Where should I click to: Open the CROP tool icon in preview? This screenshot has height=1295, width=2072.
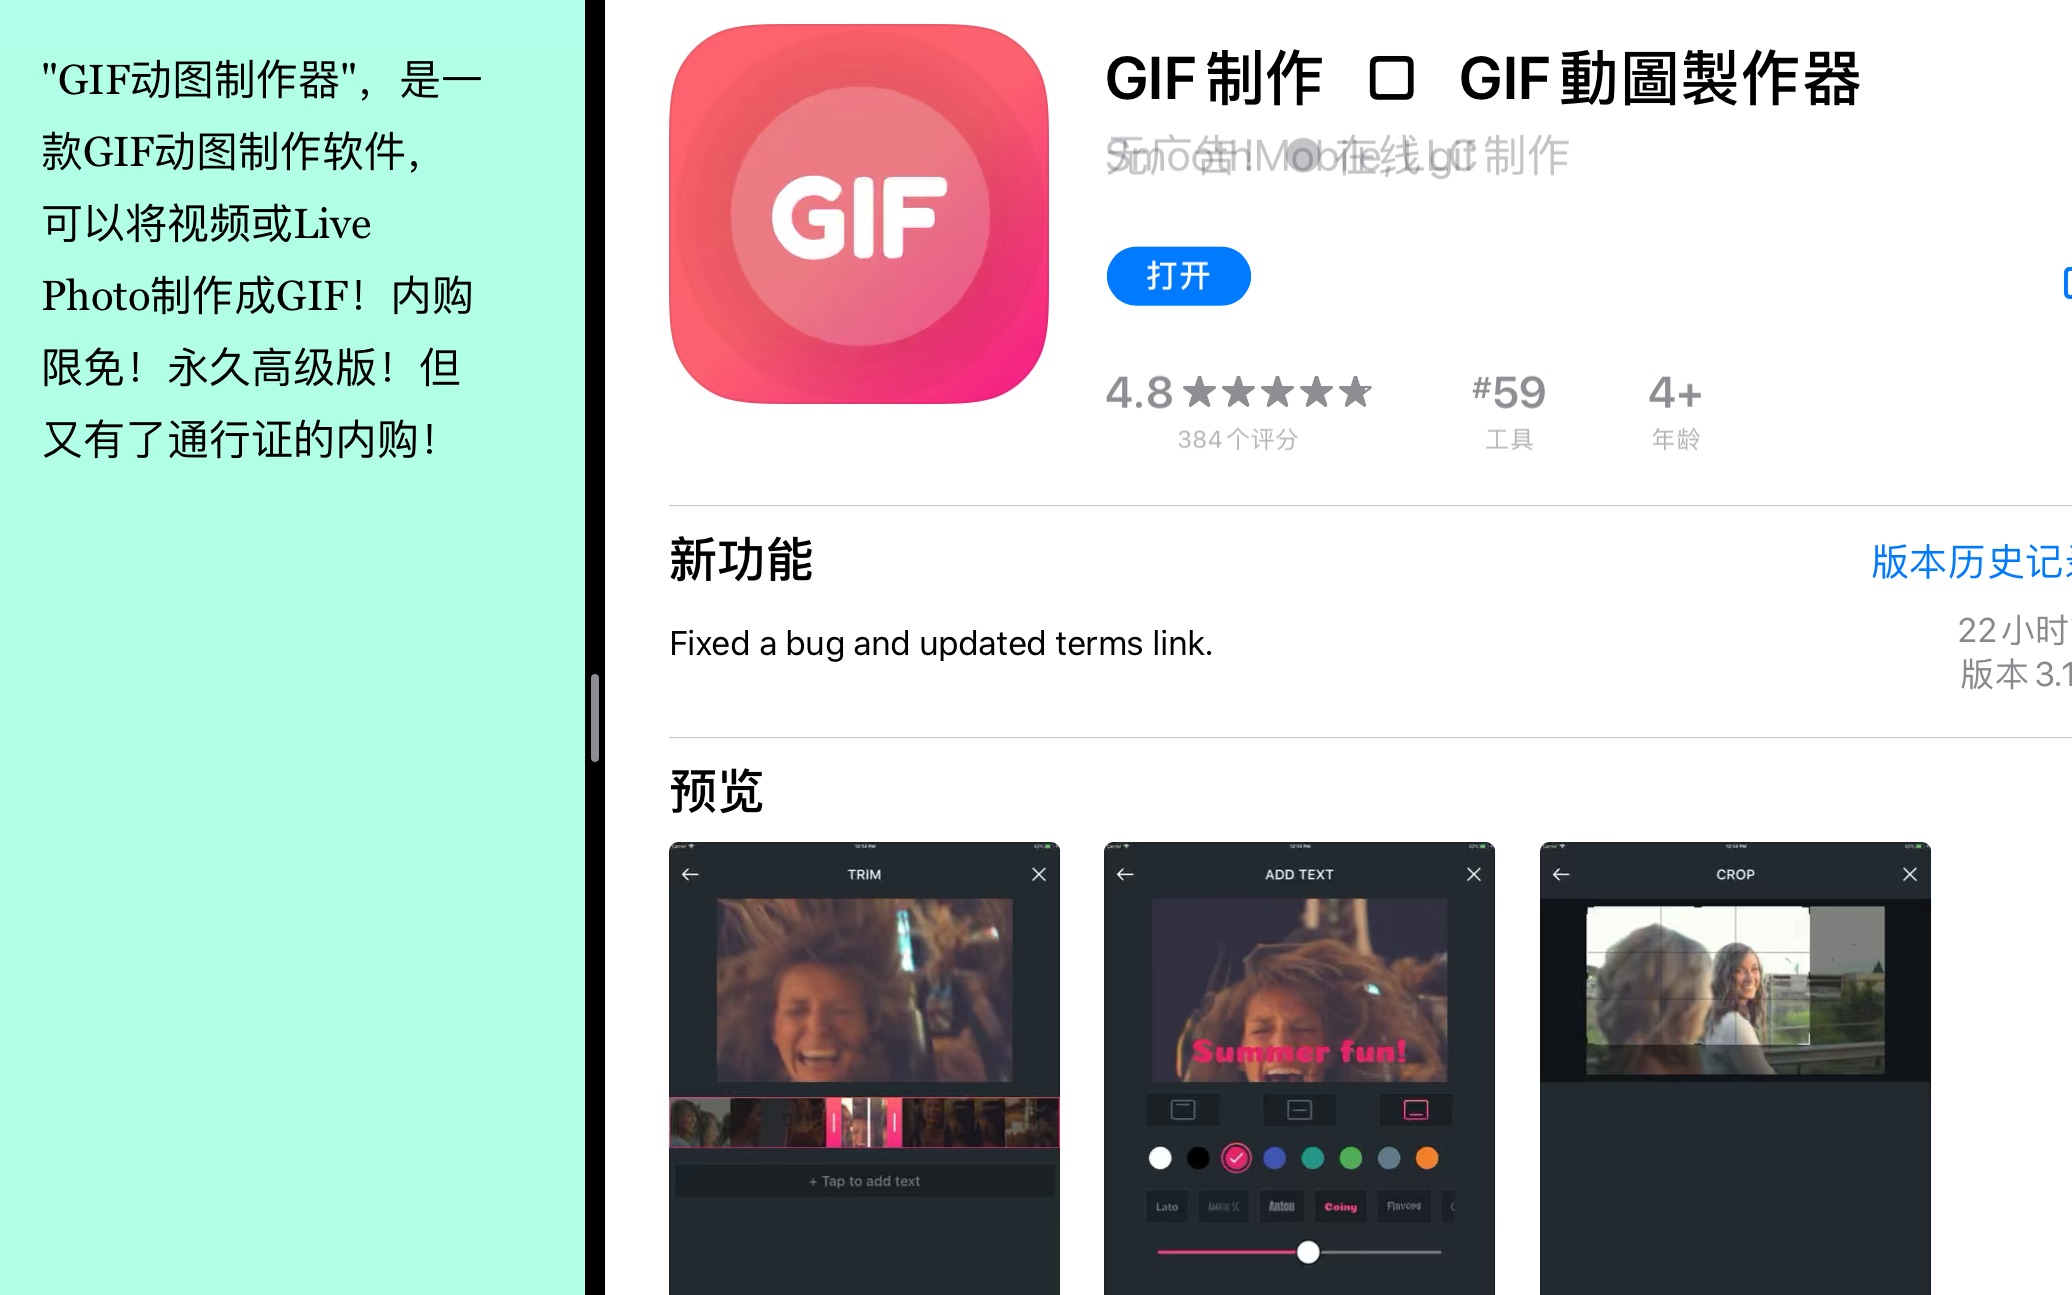[1735, 874]
